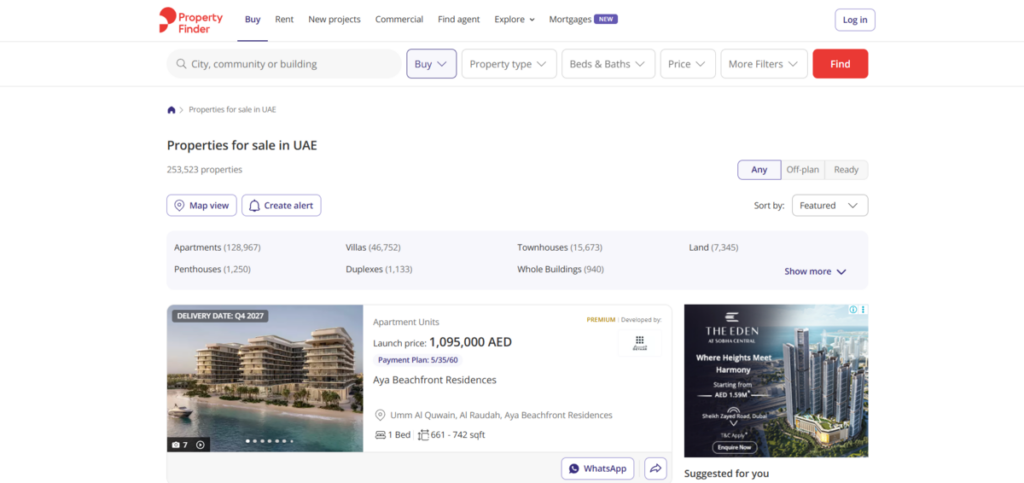Open New projects section
This screenshot has width=1024, height=483.
pos(334,20)
